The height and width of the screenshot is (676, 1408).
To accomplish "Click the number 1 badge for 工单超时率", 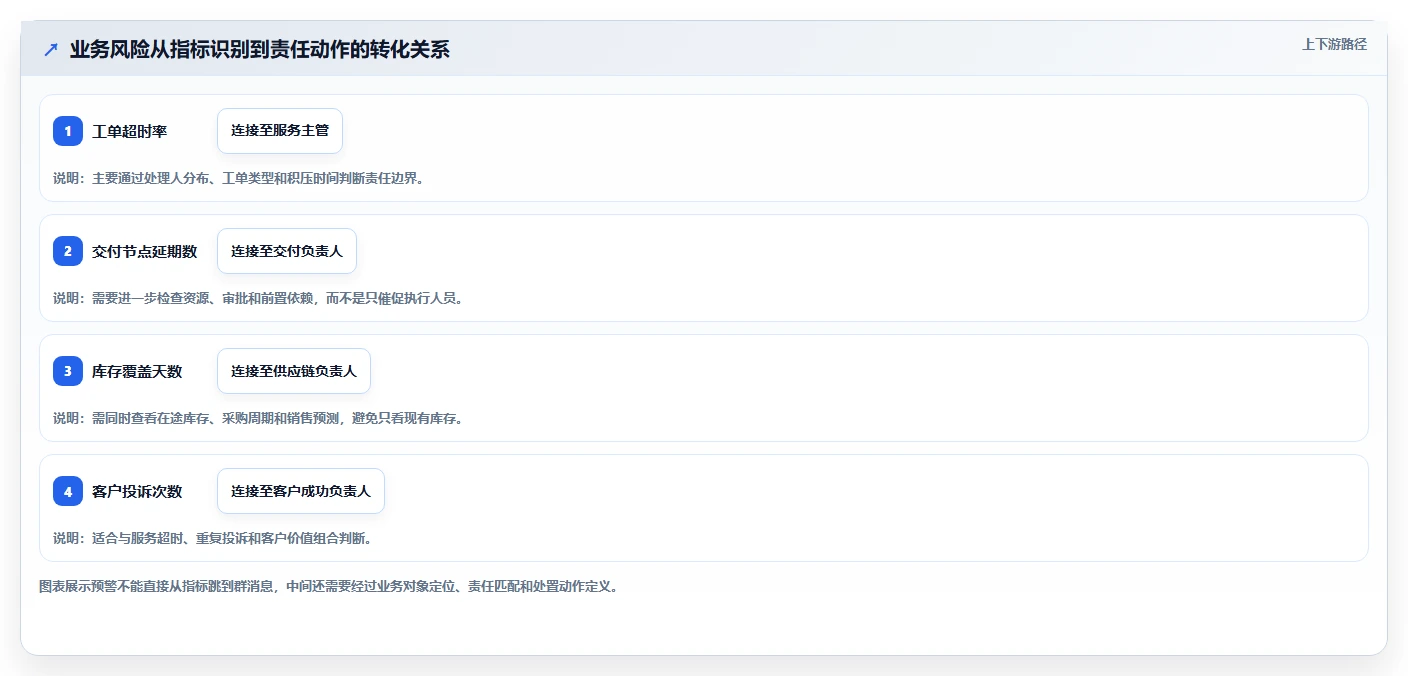I will [x=68, y=131].
